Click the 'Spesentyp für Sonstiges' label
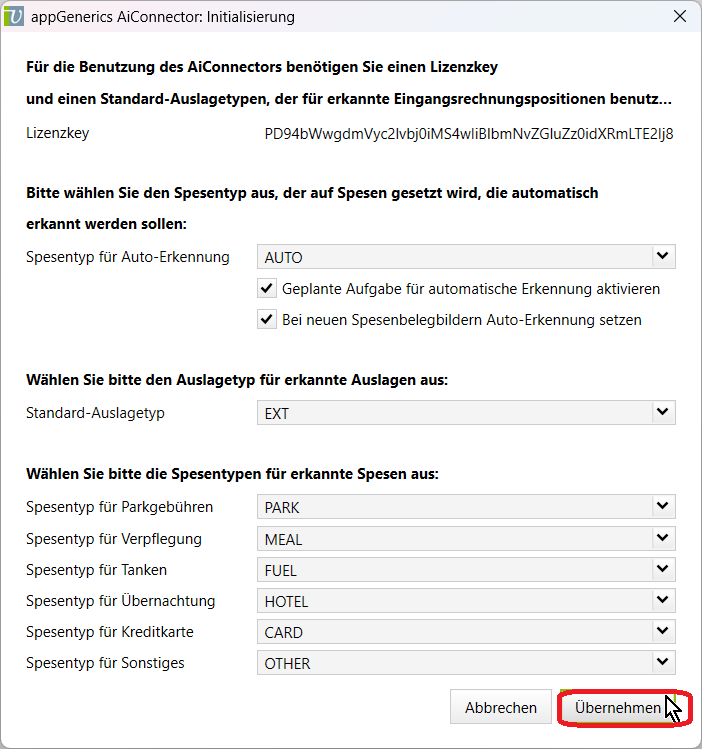 (105, 663)
